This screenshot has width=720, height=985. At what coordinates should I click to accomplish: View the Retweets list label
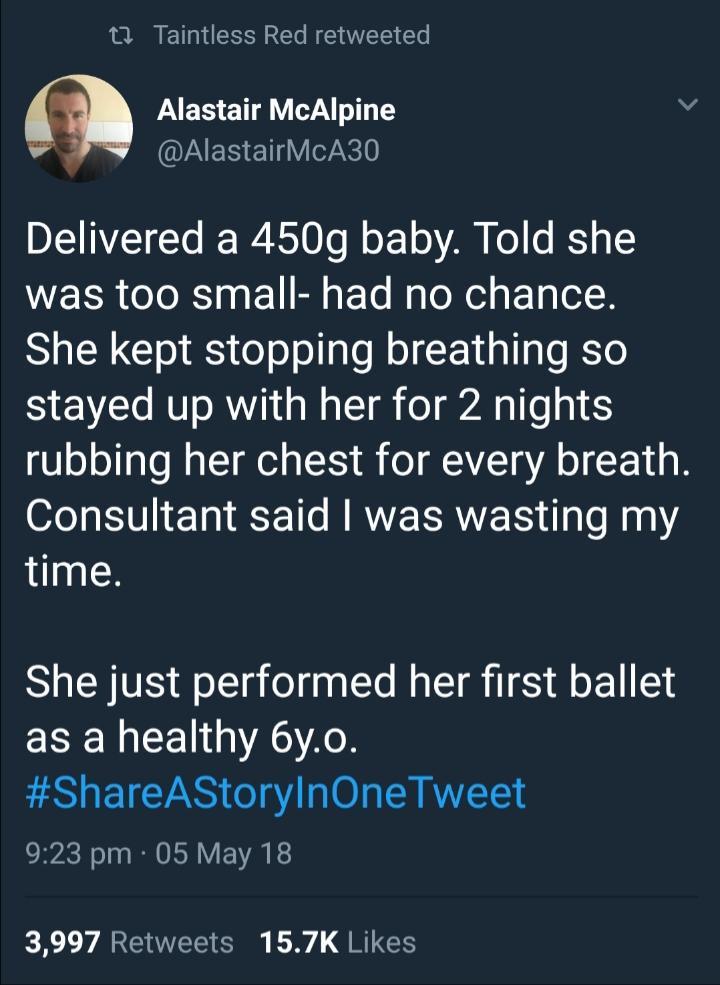tap(171, 942)
